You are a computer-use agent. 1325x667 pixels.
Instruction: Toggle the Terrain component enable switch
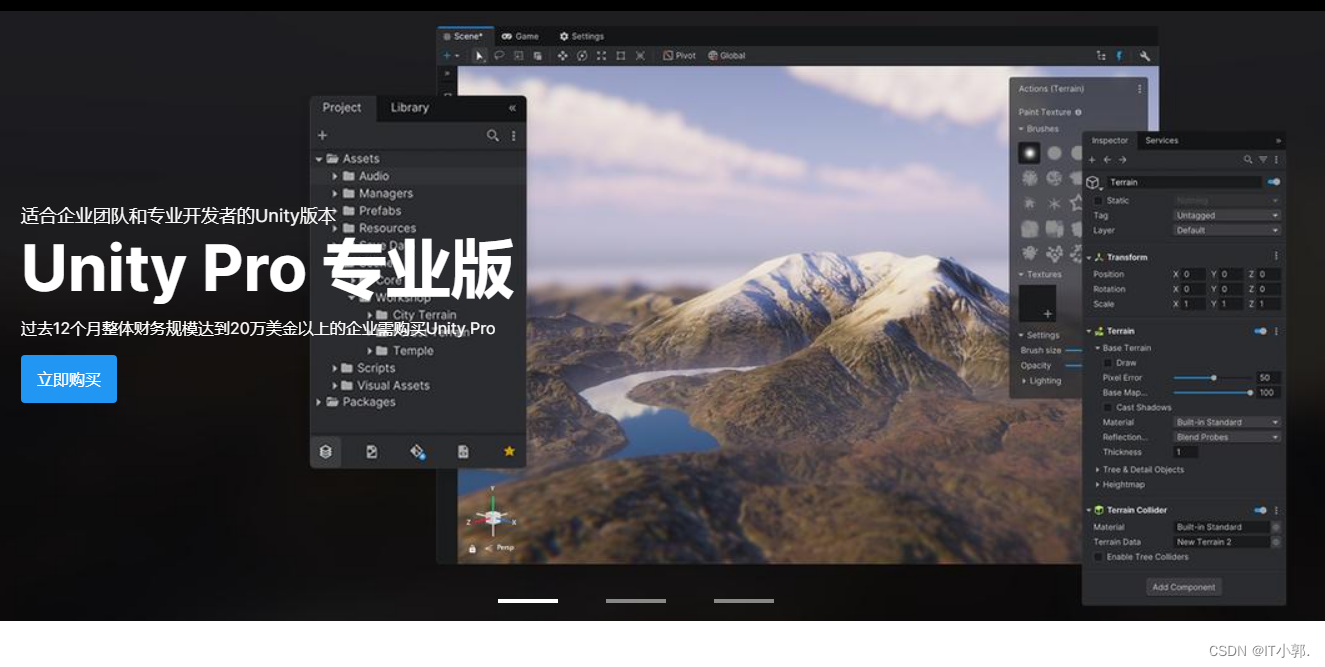pyautogui.click(x=1260, y=331)
